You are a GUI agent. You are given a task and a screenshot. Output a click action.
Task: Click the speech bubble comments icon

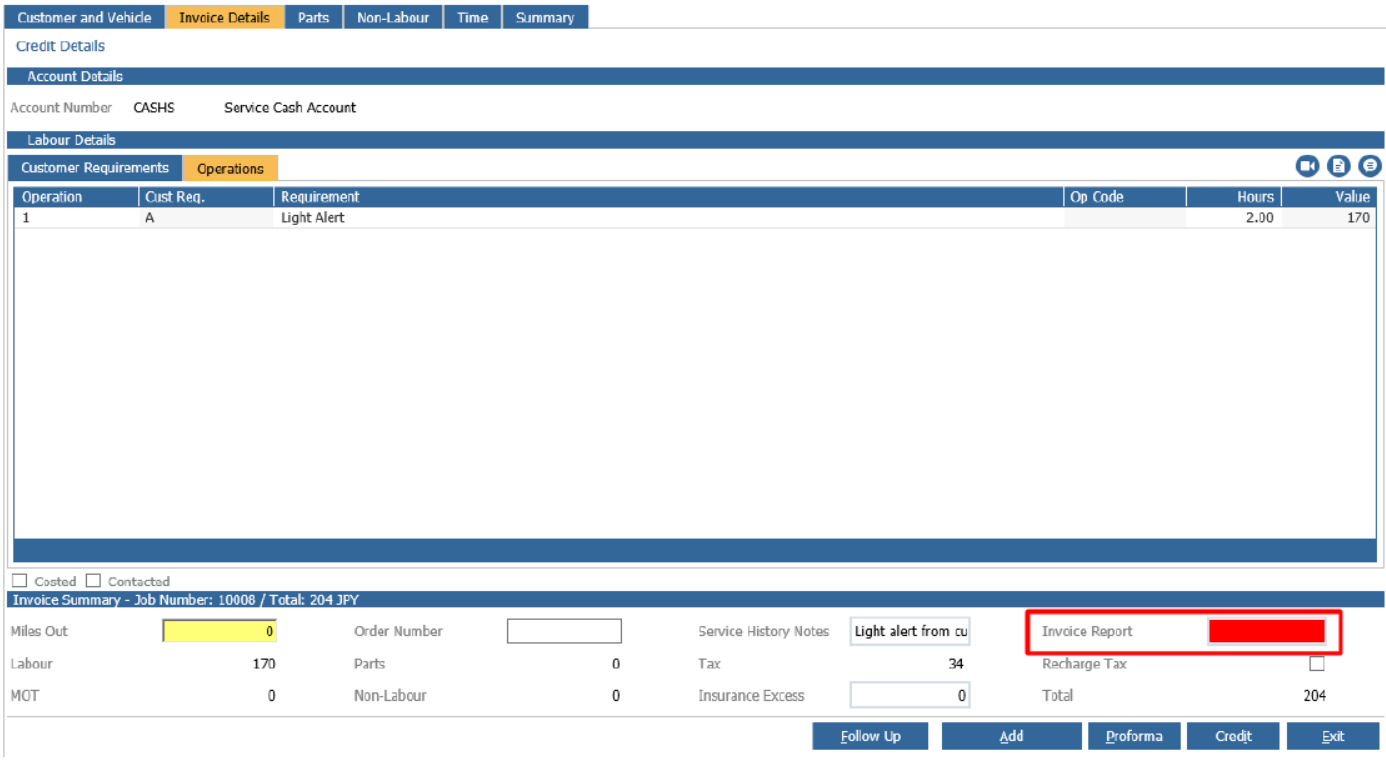[x=1370, y=167]
